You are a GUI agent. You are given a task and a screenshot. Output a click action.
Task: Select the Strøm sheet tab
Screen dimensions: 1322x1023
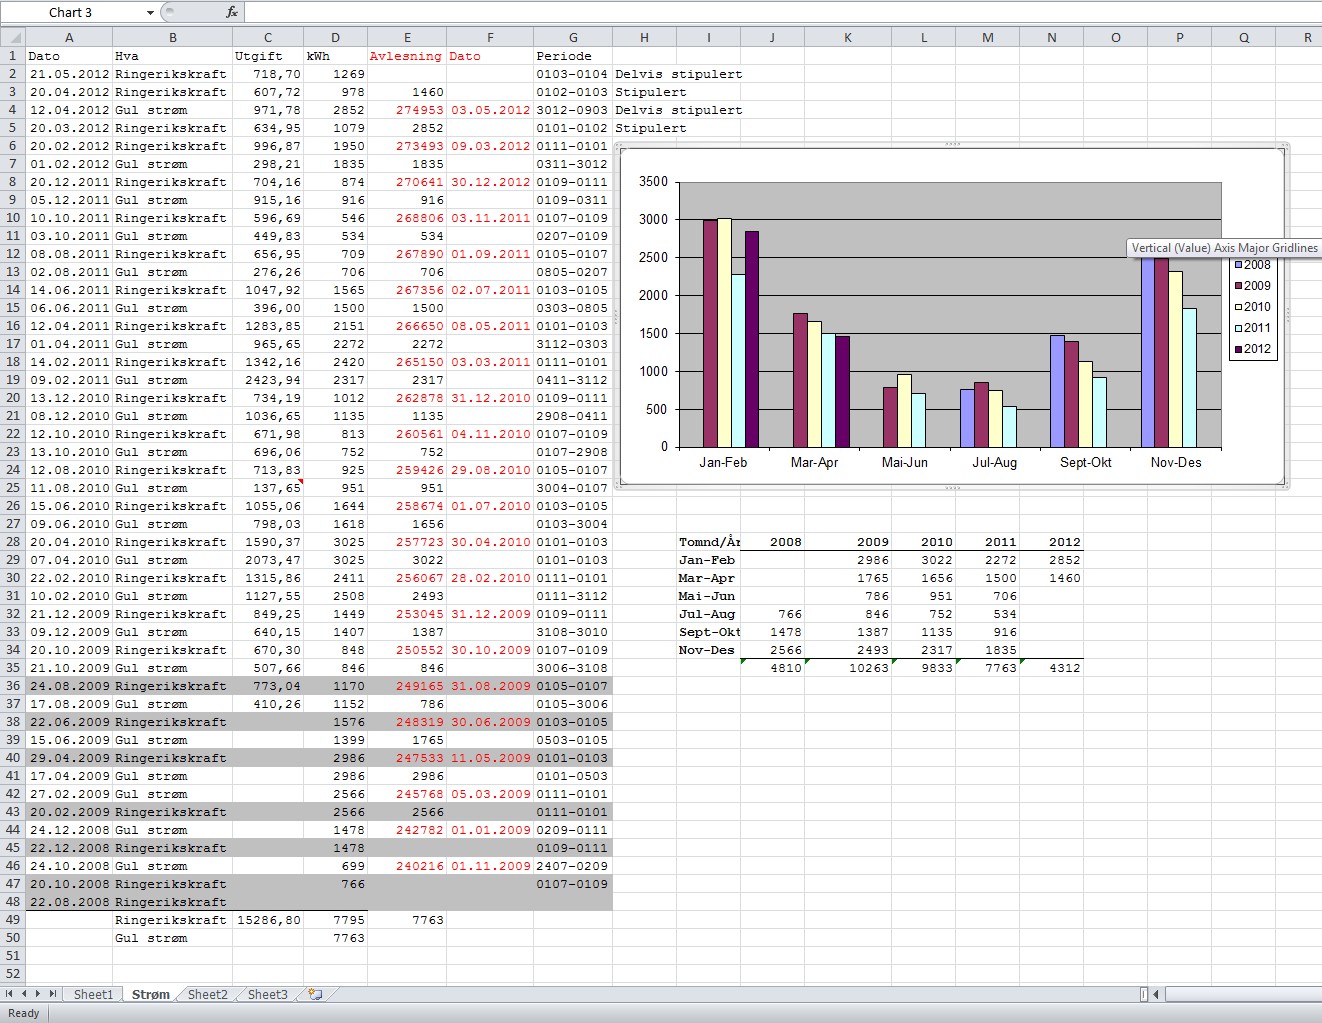[x=151, y=994]
